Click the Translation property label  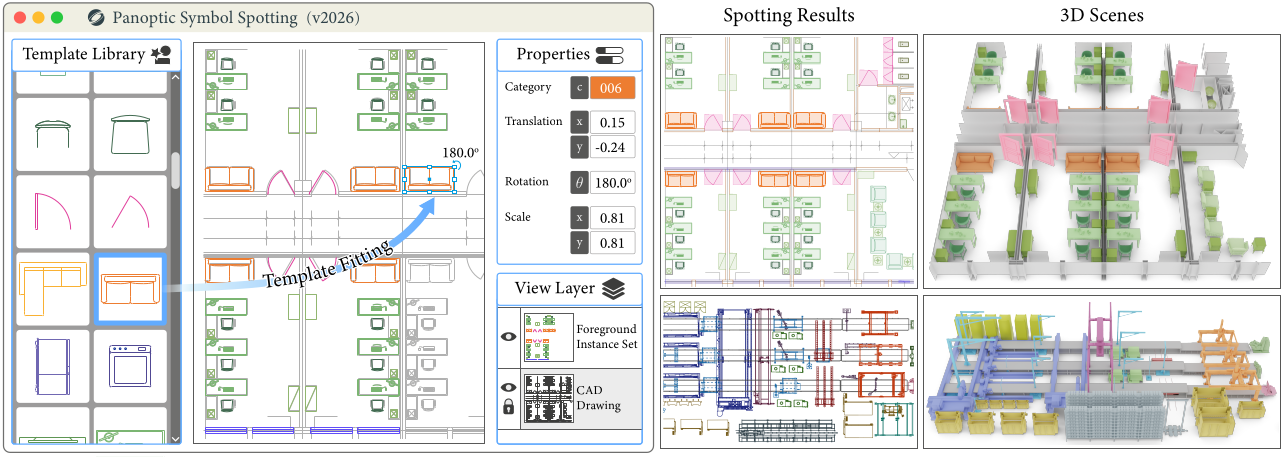534,121
